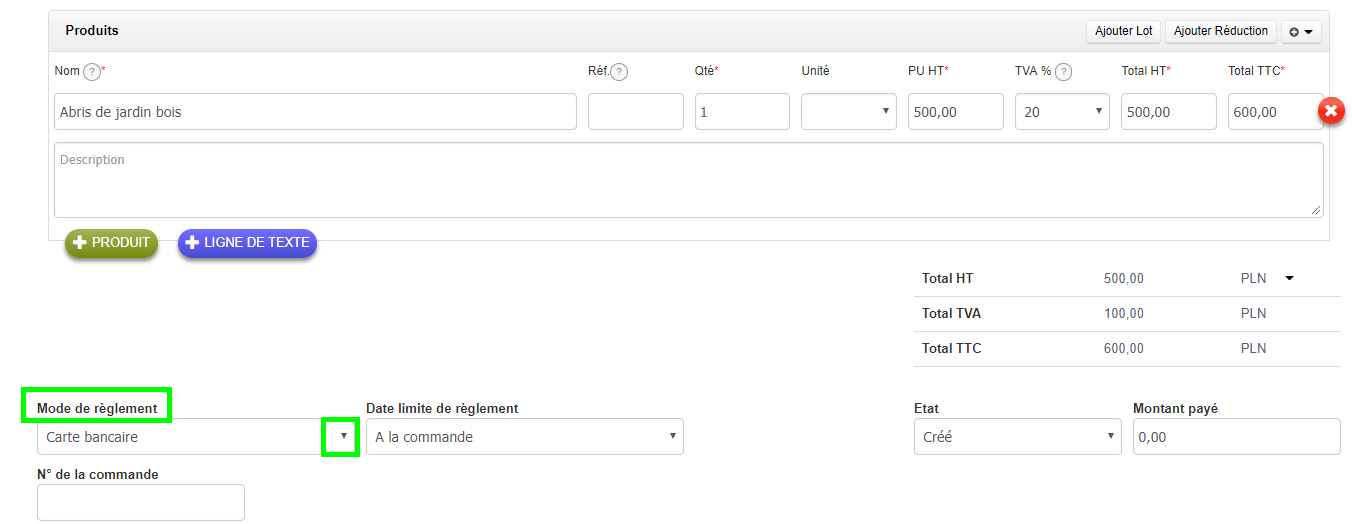
Task: Open the Etat status dropdown
Action: coord(1017,437)
